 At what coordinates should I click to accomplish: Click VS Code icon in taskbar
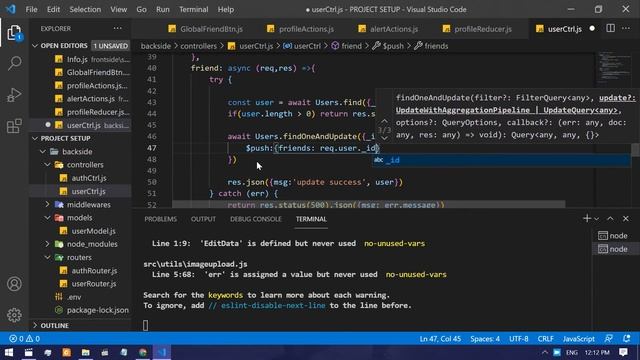[x=162, y=352]
